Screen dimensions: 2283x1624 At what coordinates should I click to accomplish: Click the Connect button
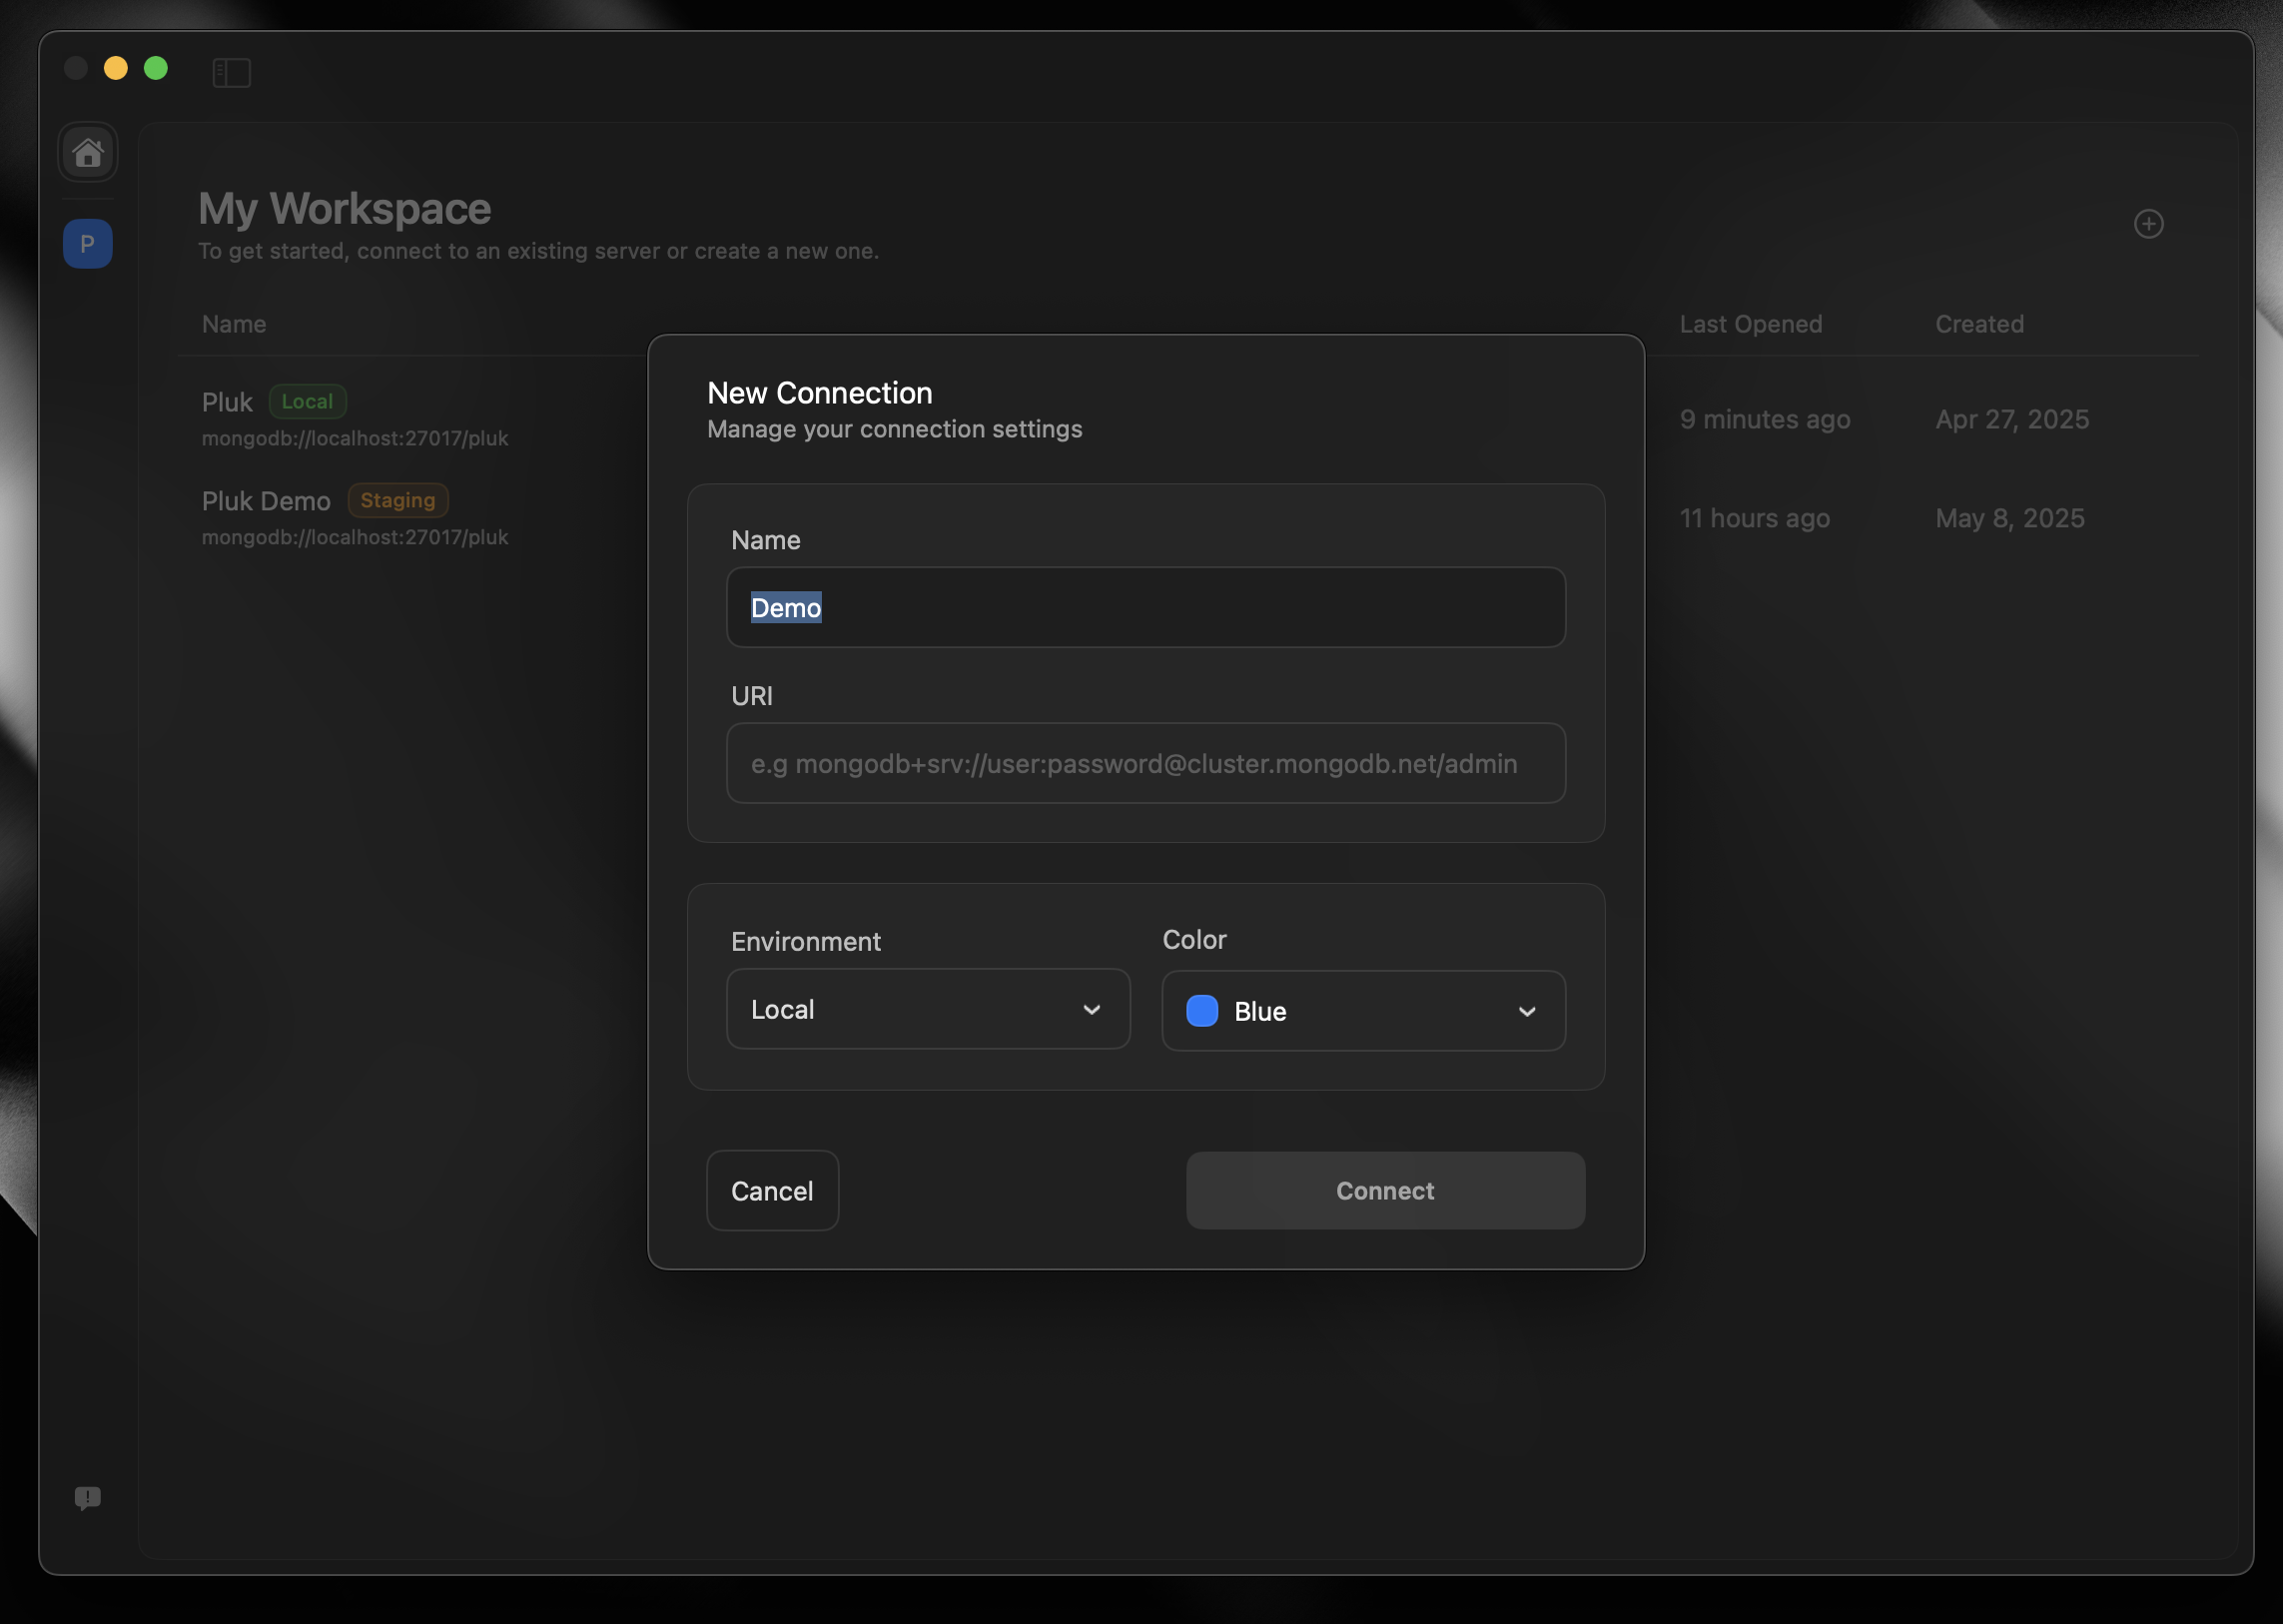point(1384,1190)
